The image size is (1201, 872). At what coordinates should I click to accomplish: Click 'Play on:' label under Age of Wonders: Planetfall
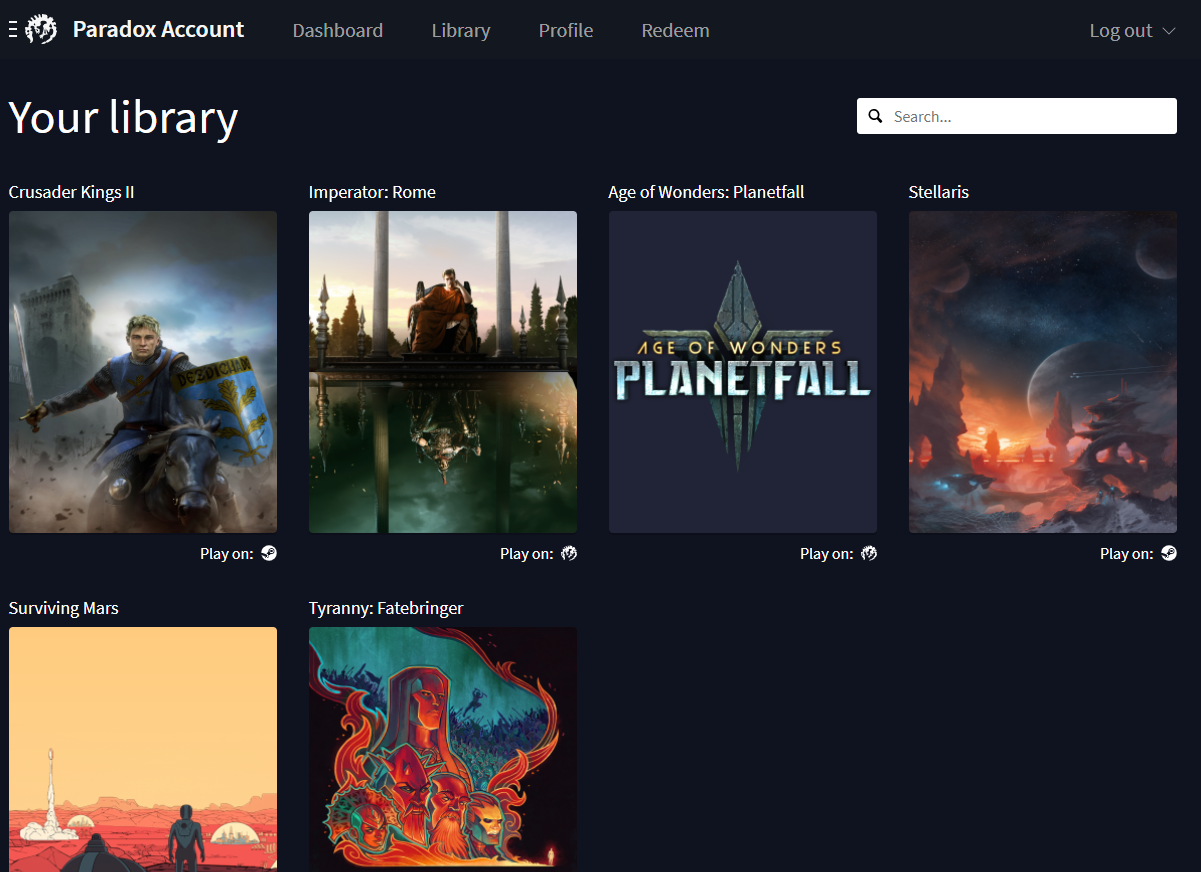point(827,553)
